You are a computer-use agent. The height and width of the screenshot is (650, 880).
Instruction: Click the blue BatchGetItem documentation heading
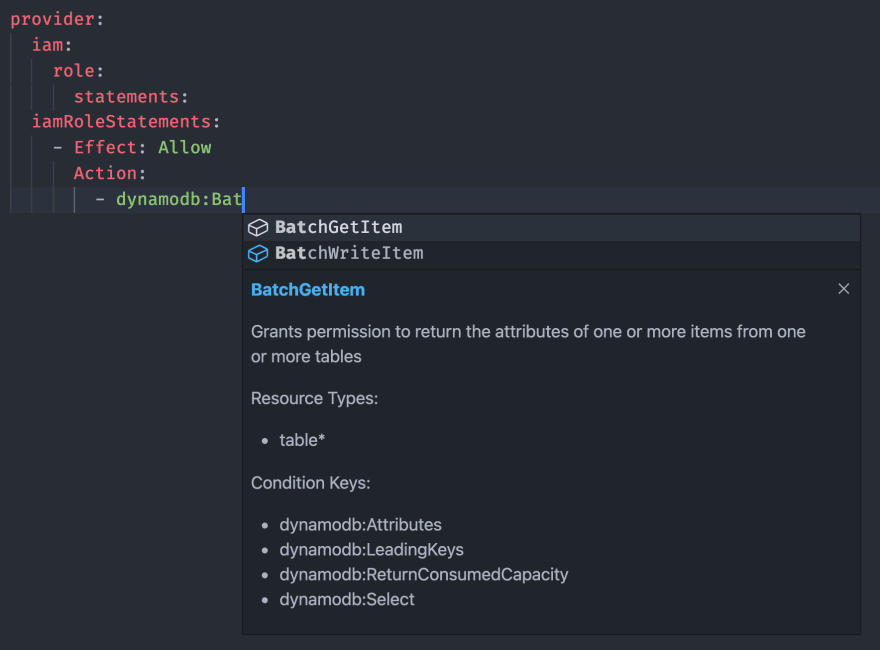click(x=308, y=290)
